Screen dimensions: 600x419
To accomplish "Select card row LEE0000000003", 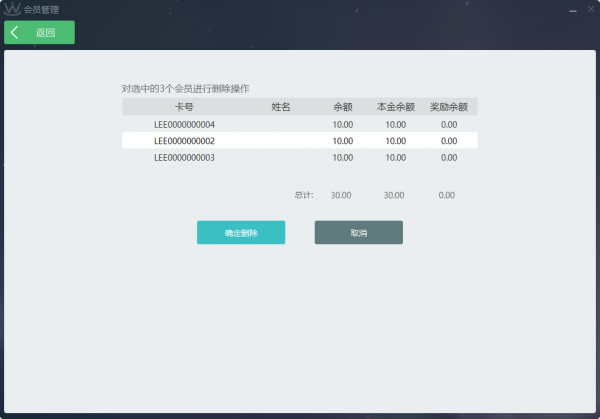I will pyautogui.click(x=300, y=157).
